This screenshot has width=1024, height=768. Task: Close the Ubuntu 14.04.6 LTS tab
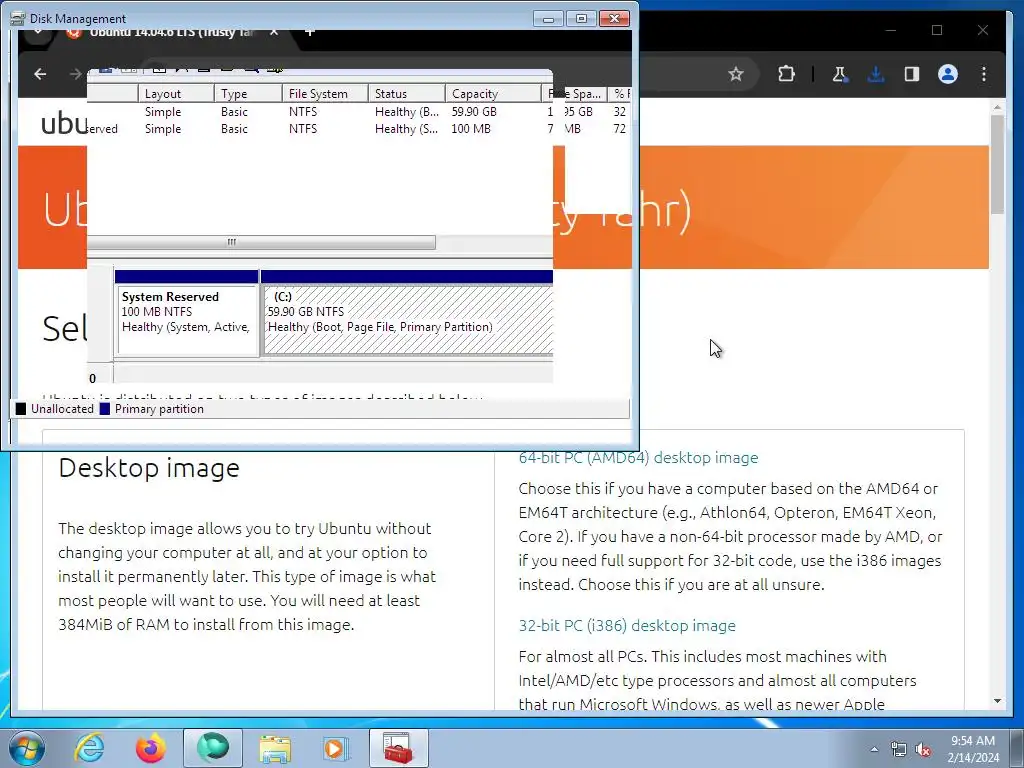(x=274, y=31)
